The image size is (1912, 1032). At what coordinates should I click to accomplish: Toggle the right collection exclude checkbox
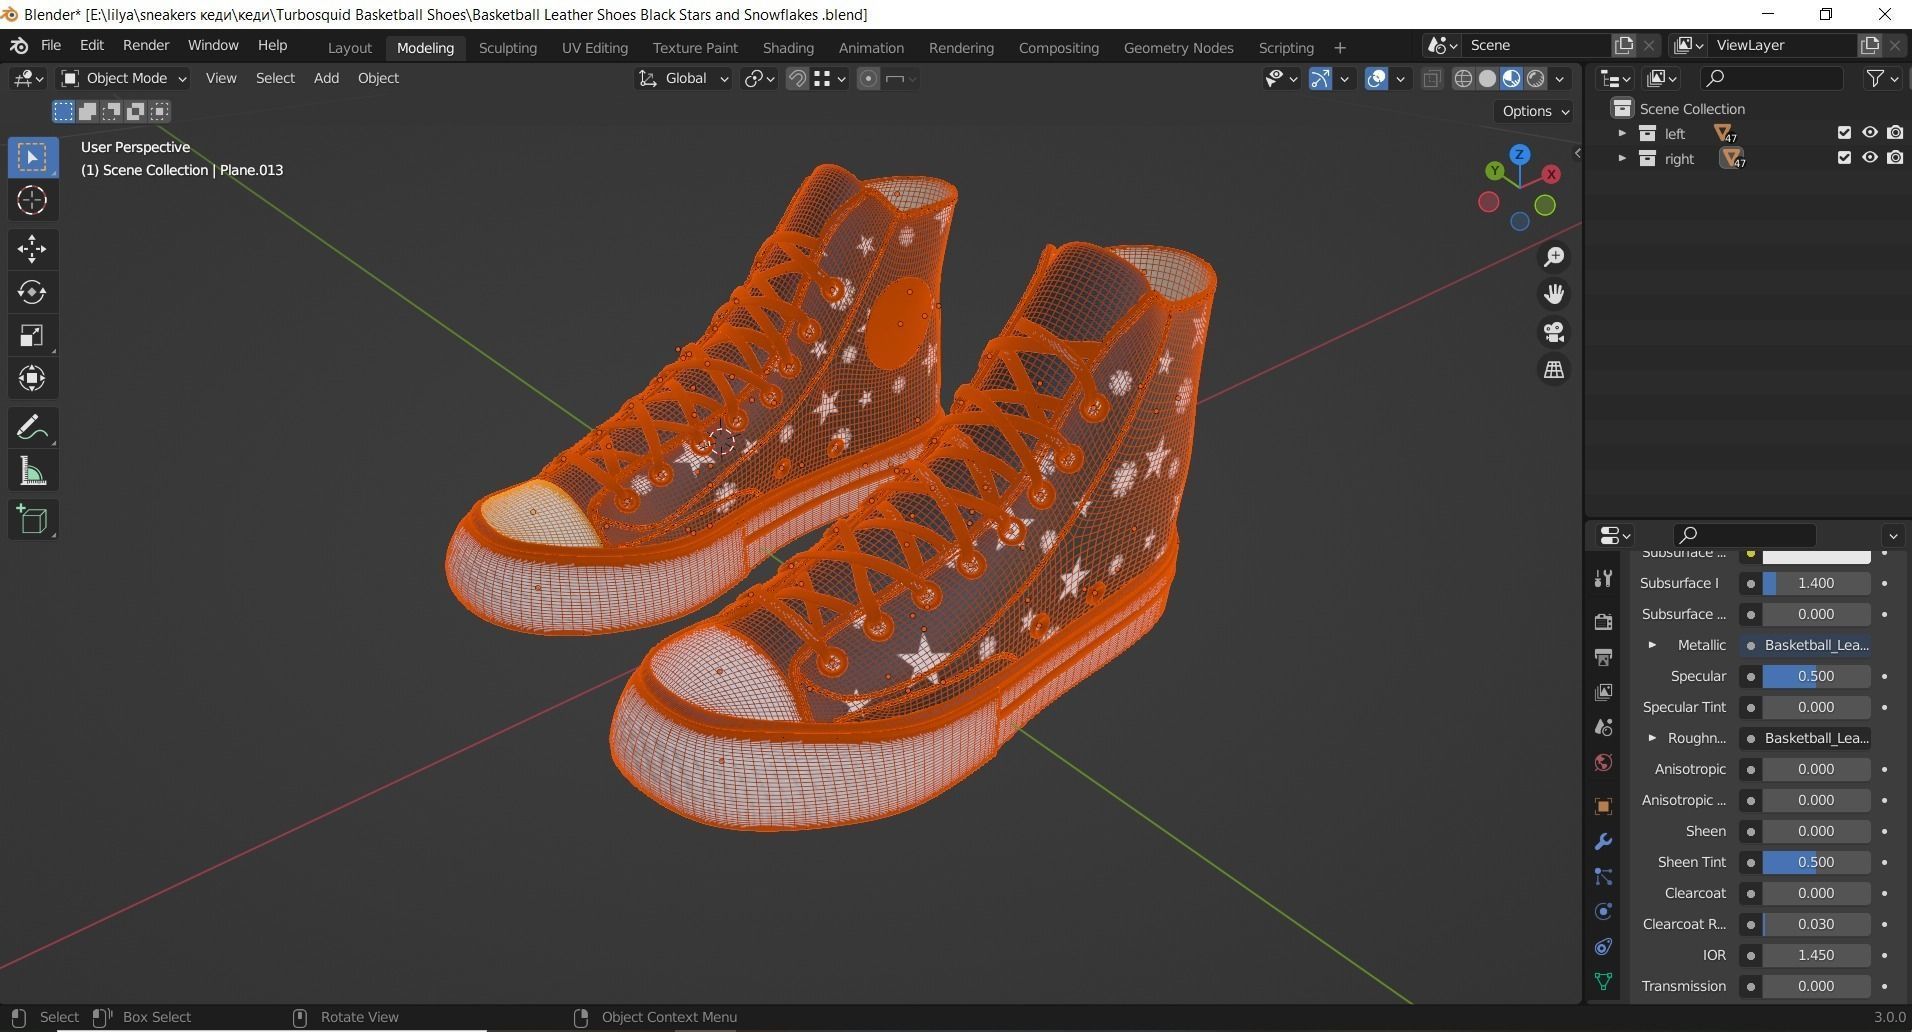[1844, 158]
